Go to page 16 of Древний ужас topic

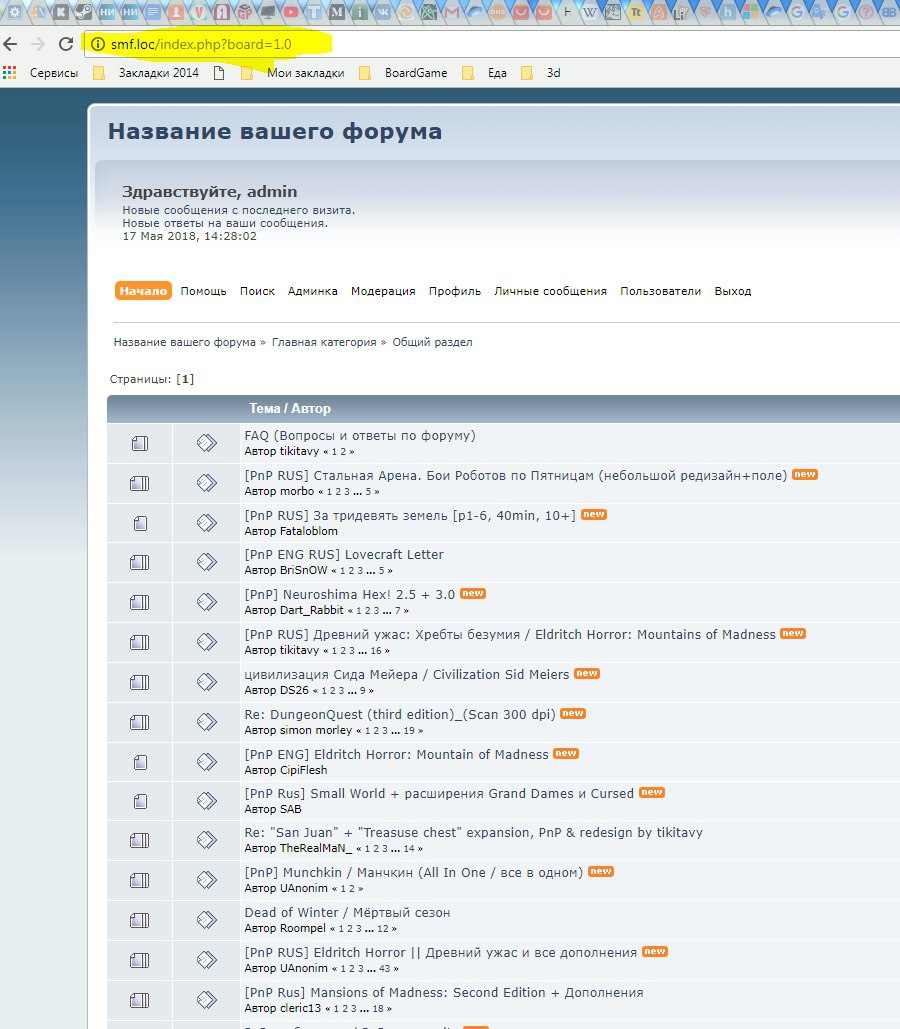[x=375, y=651]
